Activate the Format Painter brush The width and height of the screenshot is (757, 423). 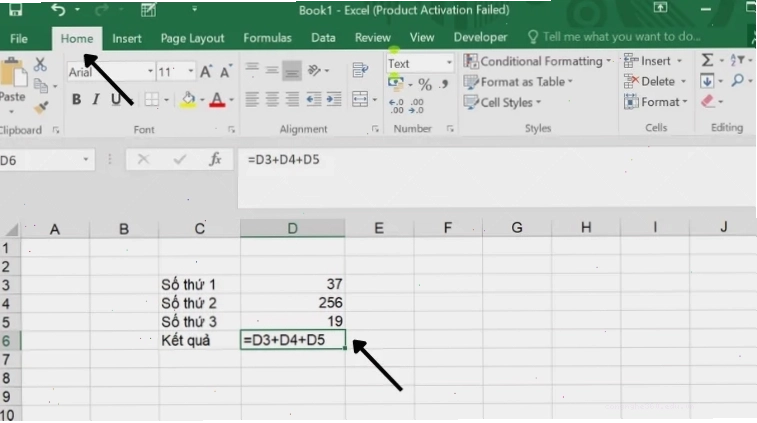click(x=41, y=107)
